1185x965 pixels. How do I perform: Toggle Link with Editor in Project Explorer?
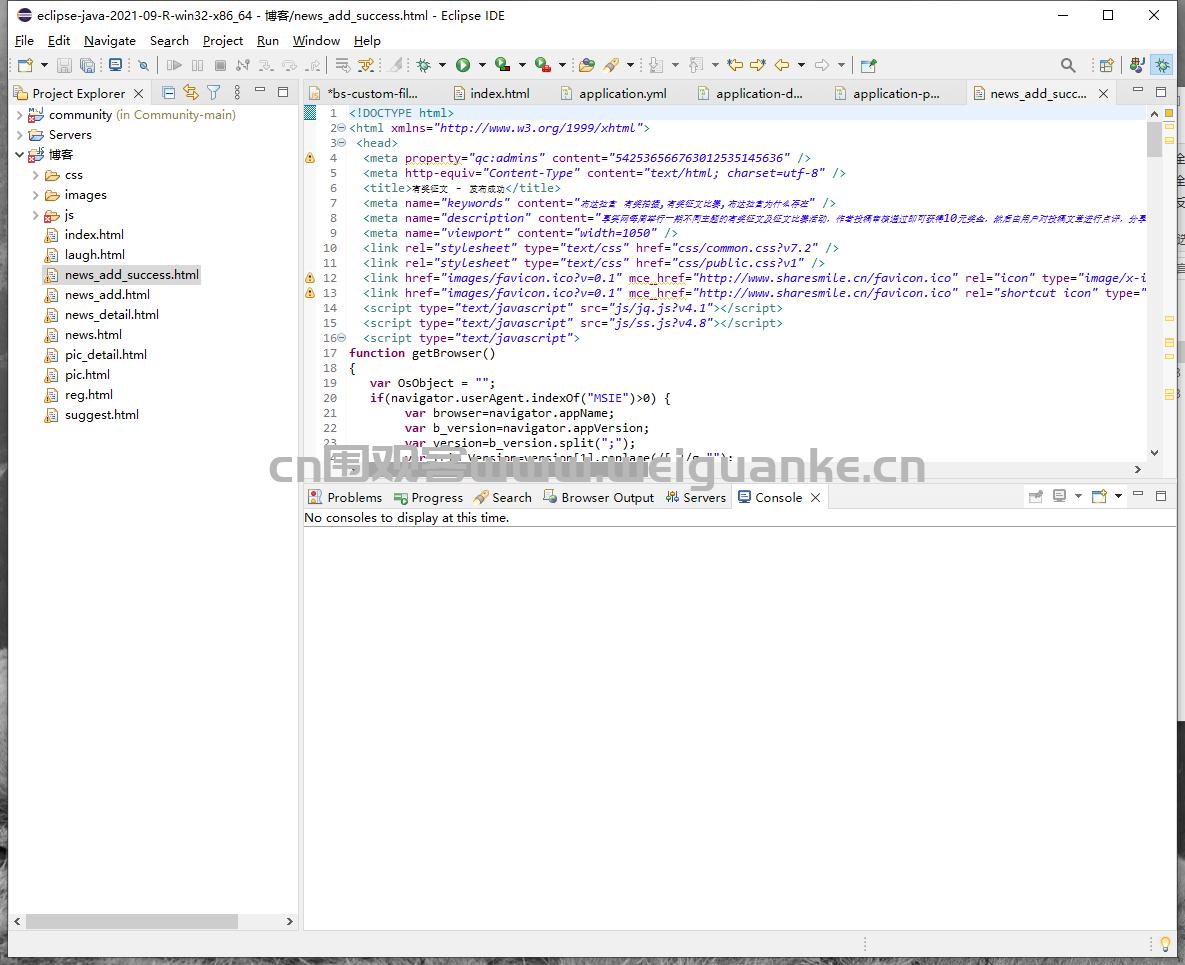pos(190,93)
